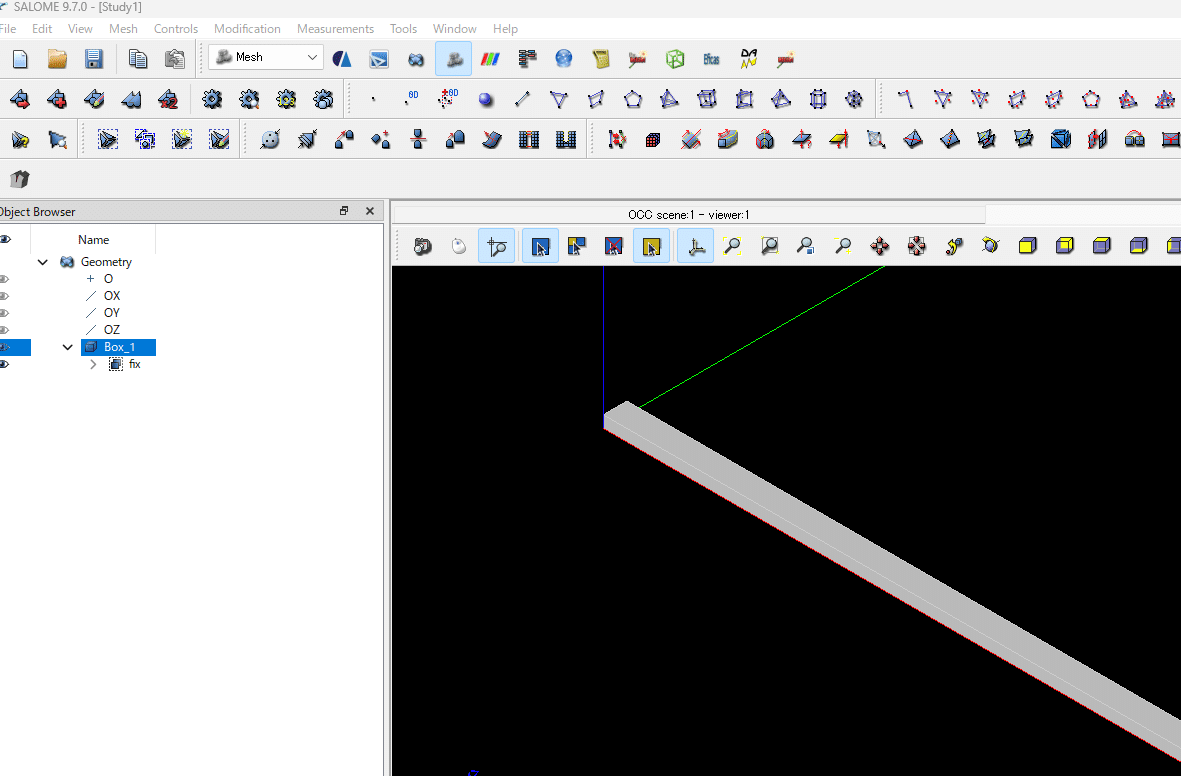
Task: Select the OY item in tree
Action: (111, 313)
